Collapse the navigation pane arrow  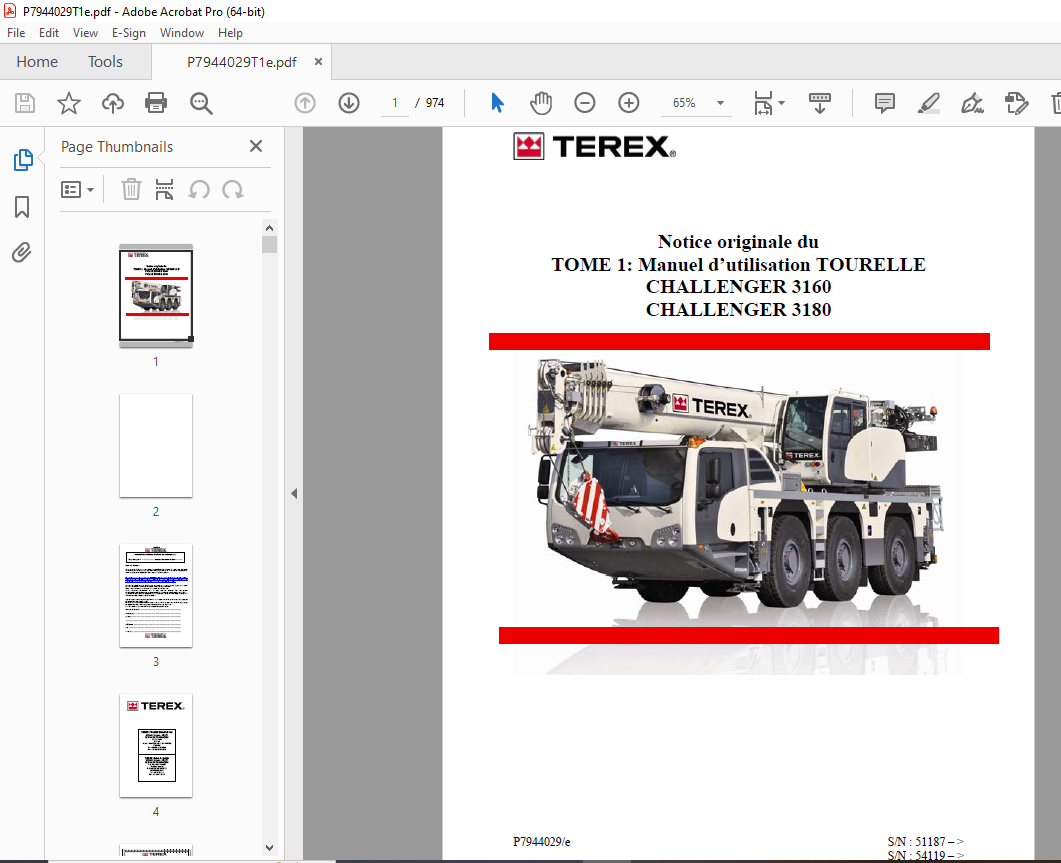coord(294,493)
